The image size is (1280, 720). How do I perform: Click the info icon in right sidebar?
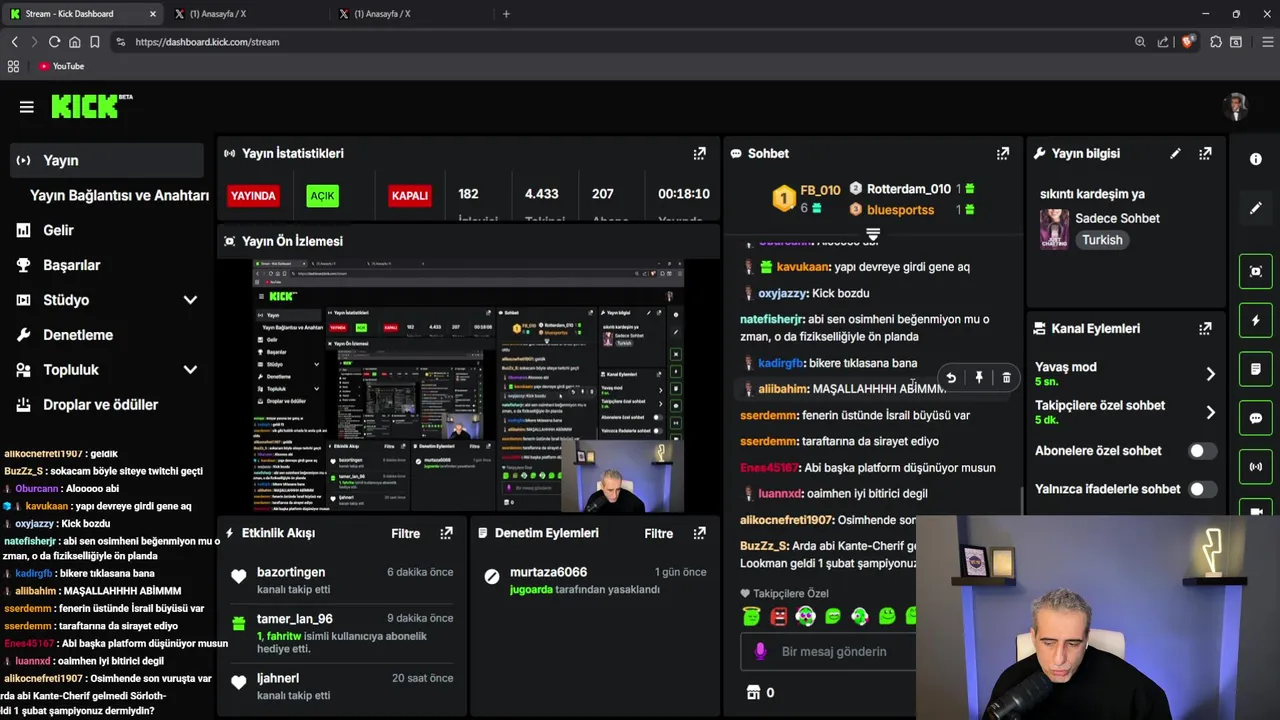tap(1256, 159)
